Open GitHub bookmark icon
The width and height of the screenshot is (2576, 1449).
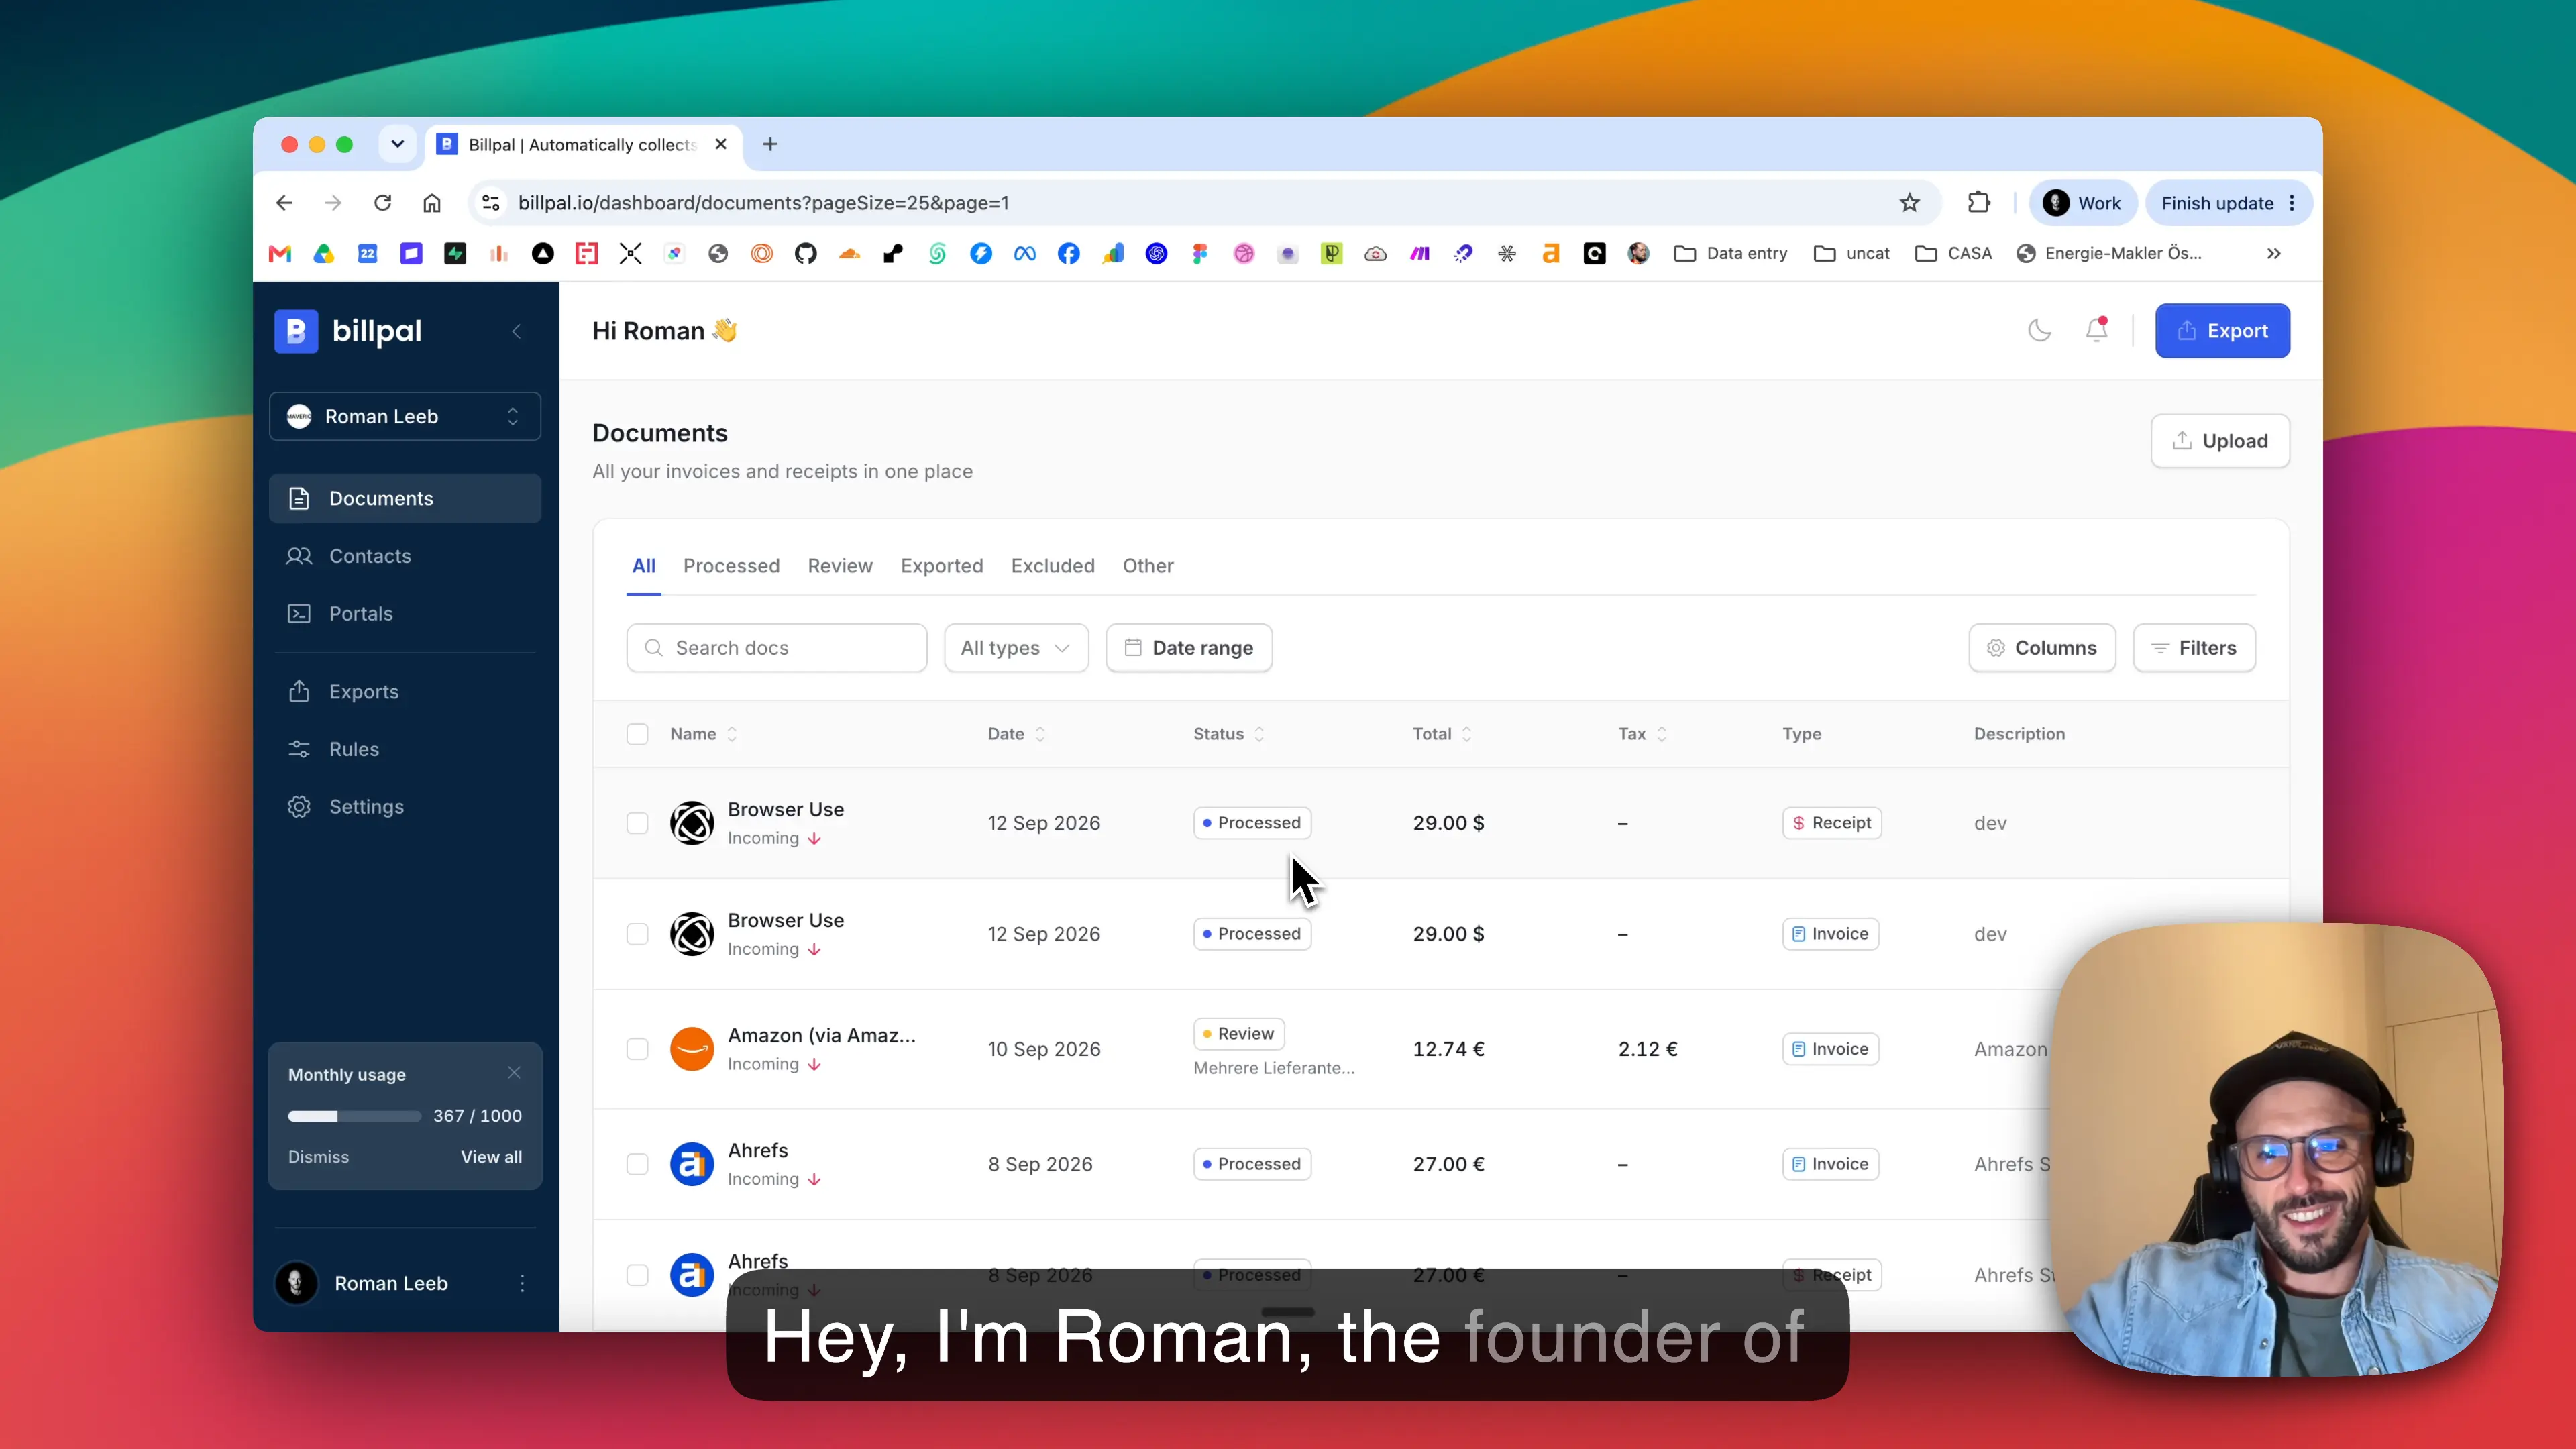click(806, 254)
